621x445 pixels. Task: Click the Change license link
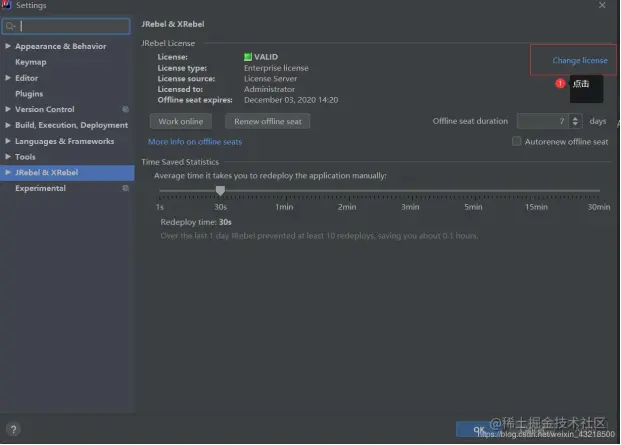pyautogui.click(x=579, y=60)
